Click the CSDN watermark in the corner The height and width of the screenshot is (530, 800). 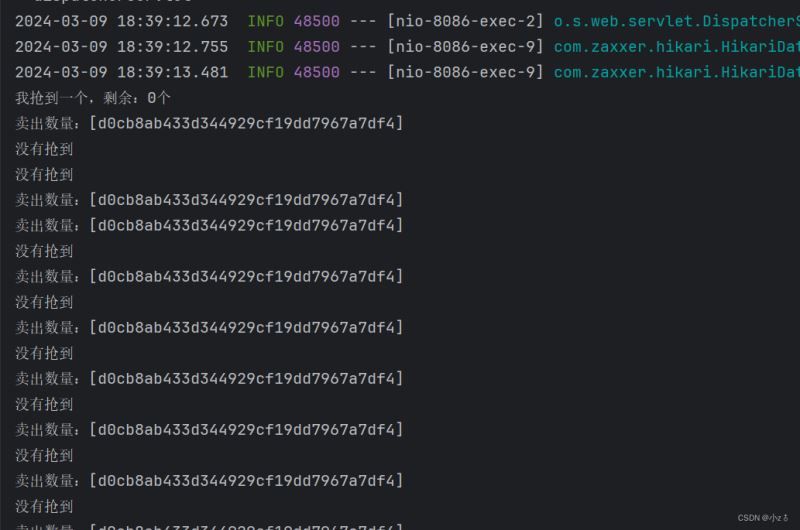[x=763, y=518]
